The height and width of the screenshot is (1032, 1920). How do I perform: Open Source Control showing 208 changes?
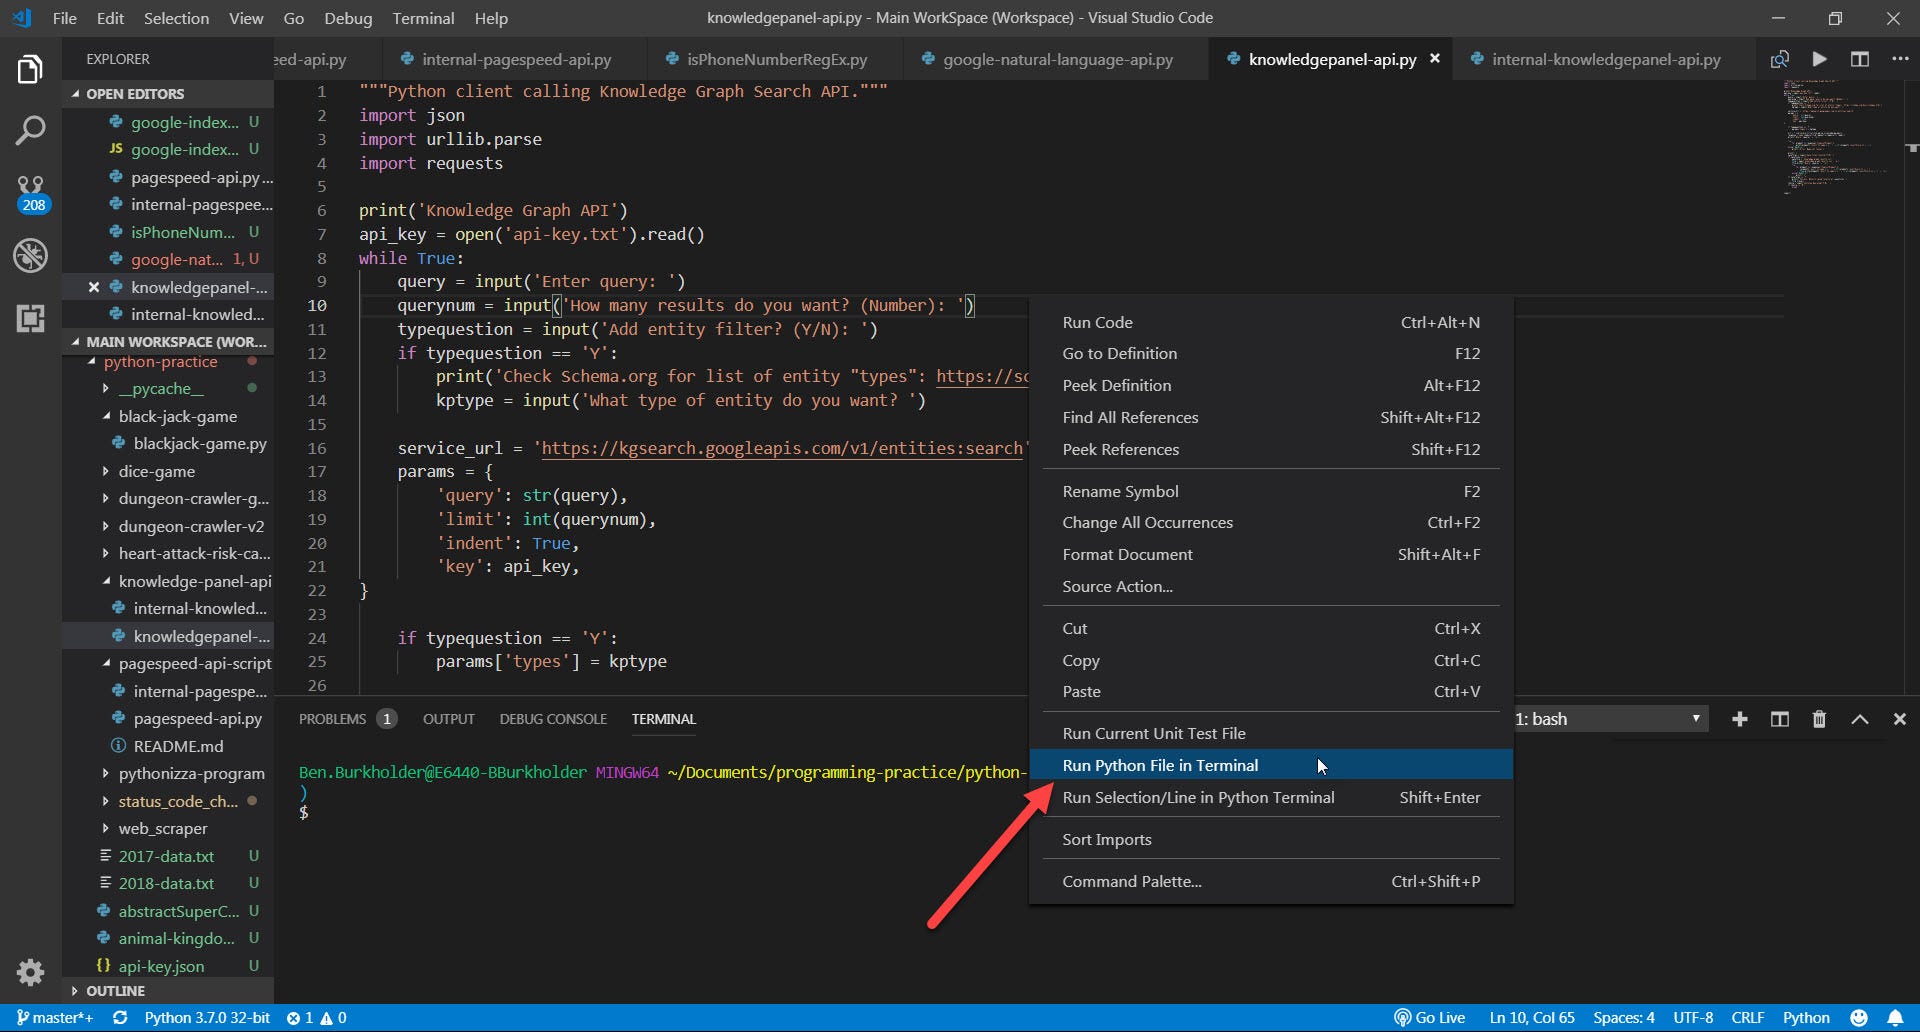31,192
